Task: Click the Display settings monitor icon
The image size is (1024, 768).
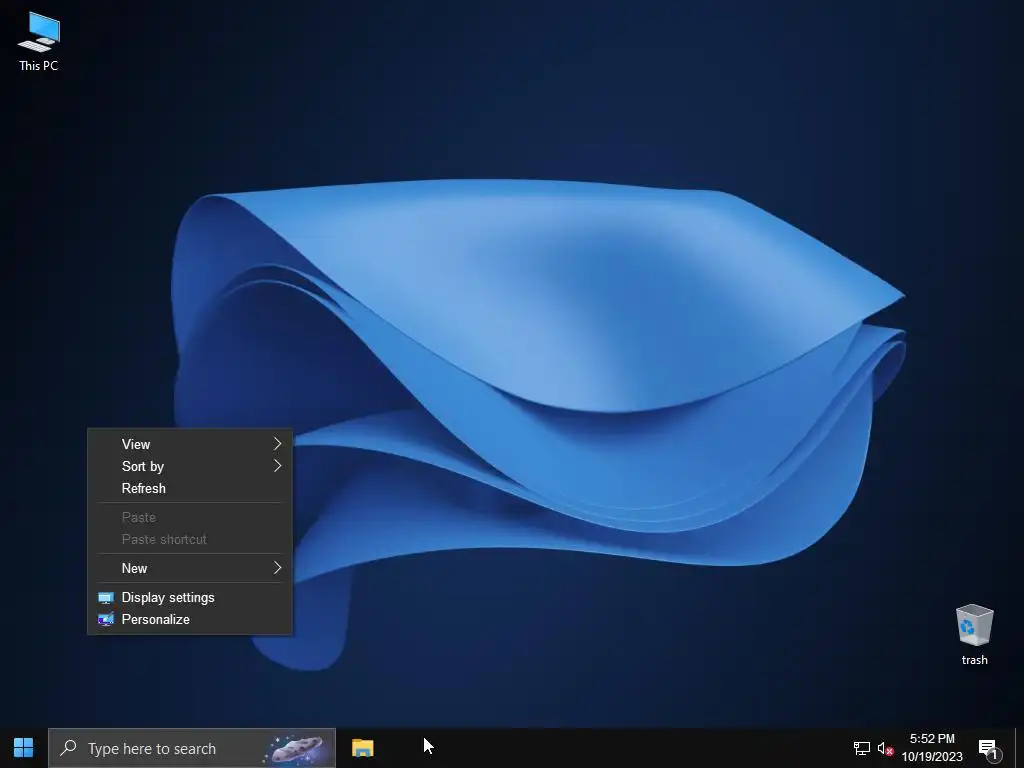Action: pyautogui.click(x=106, y=598)
